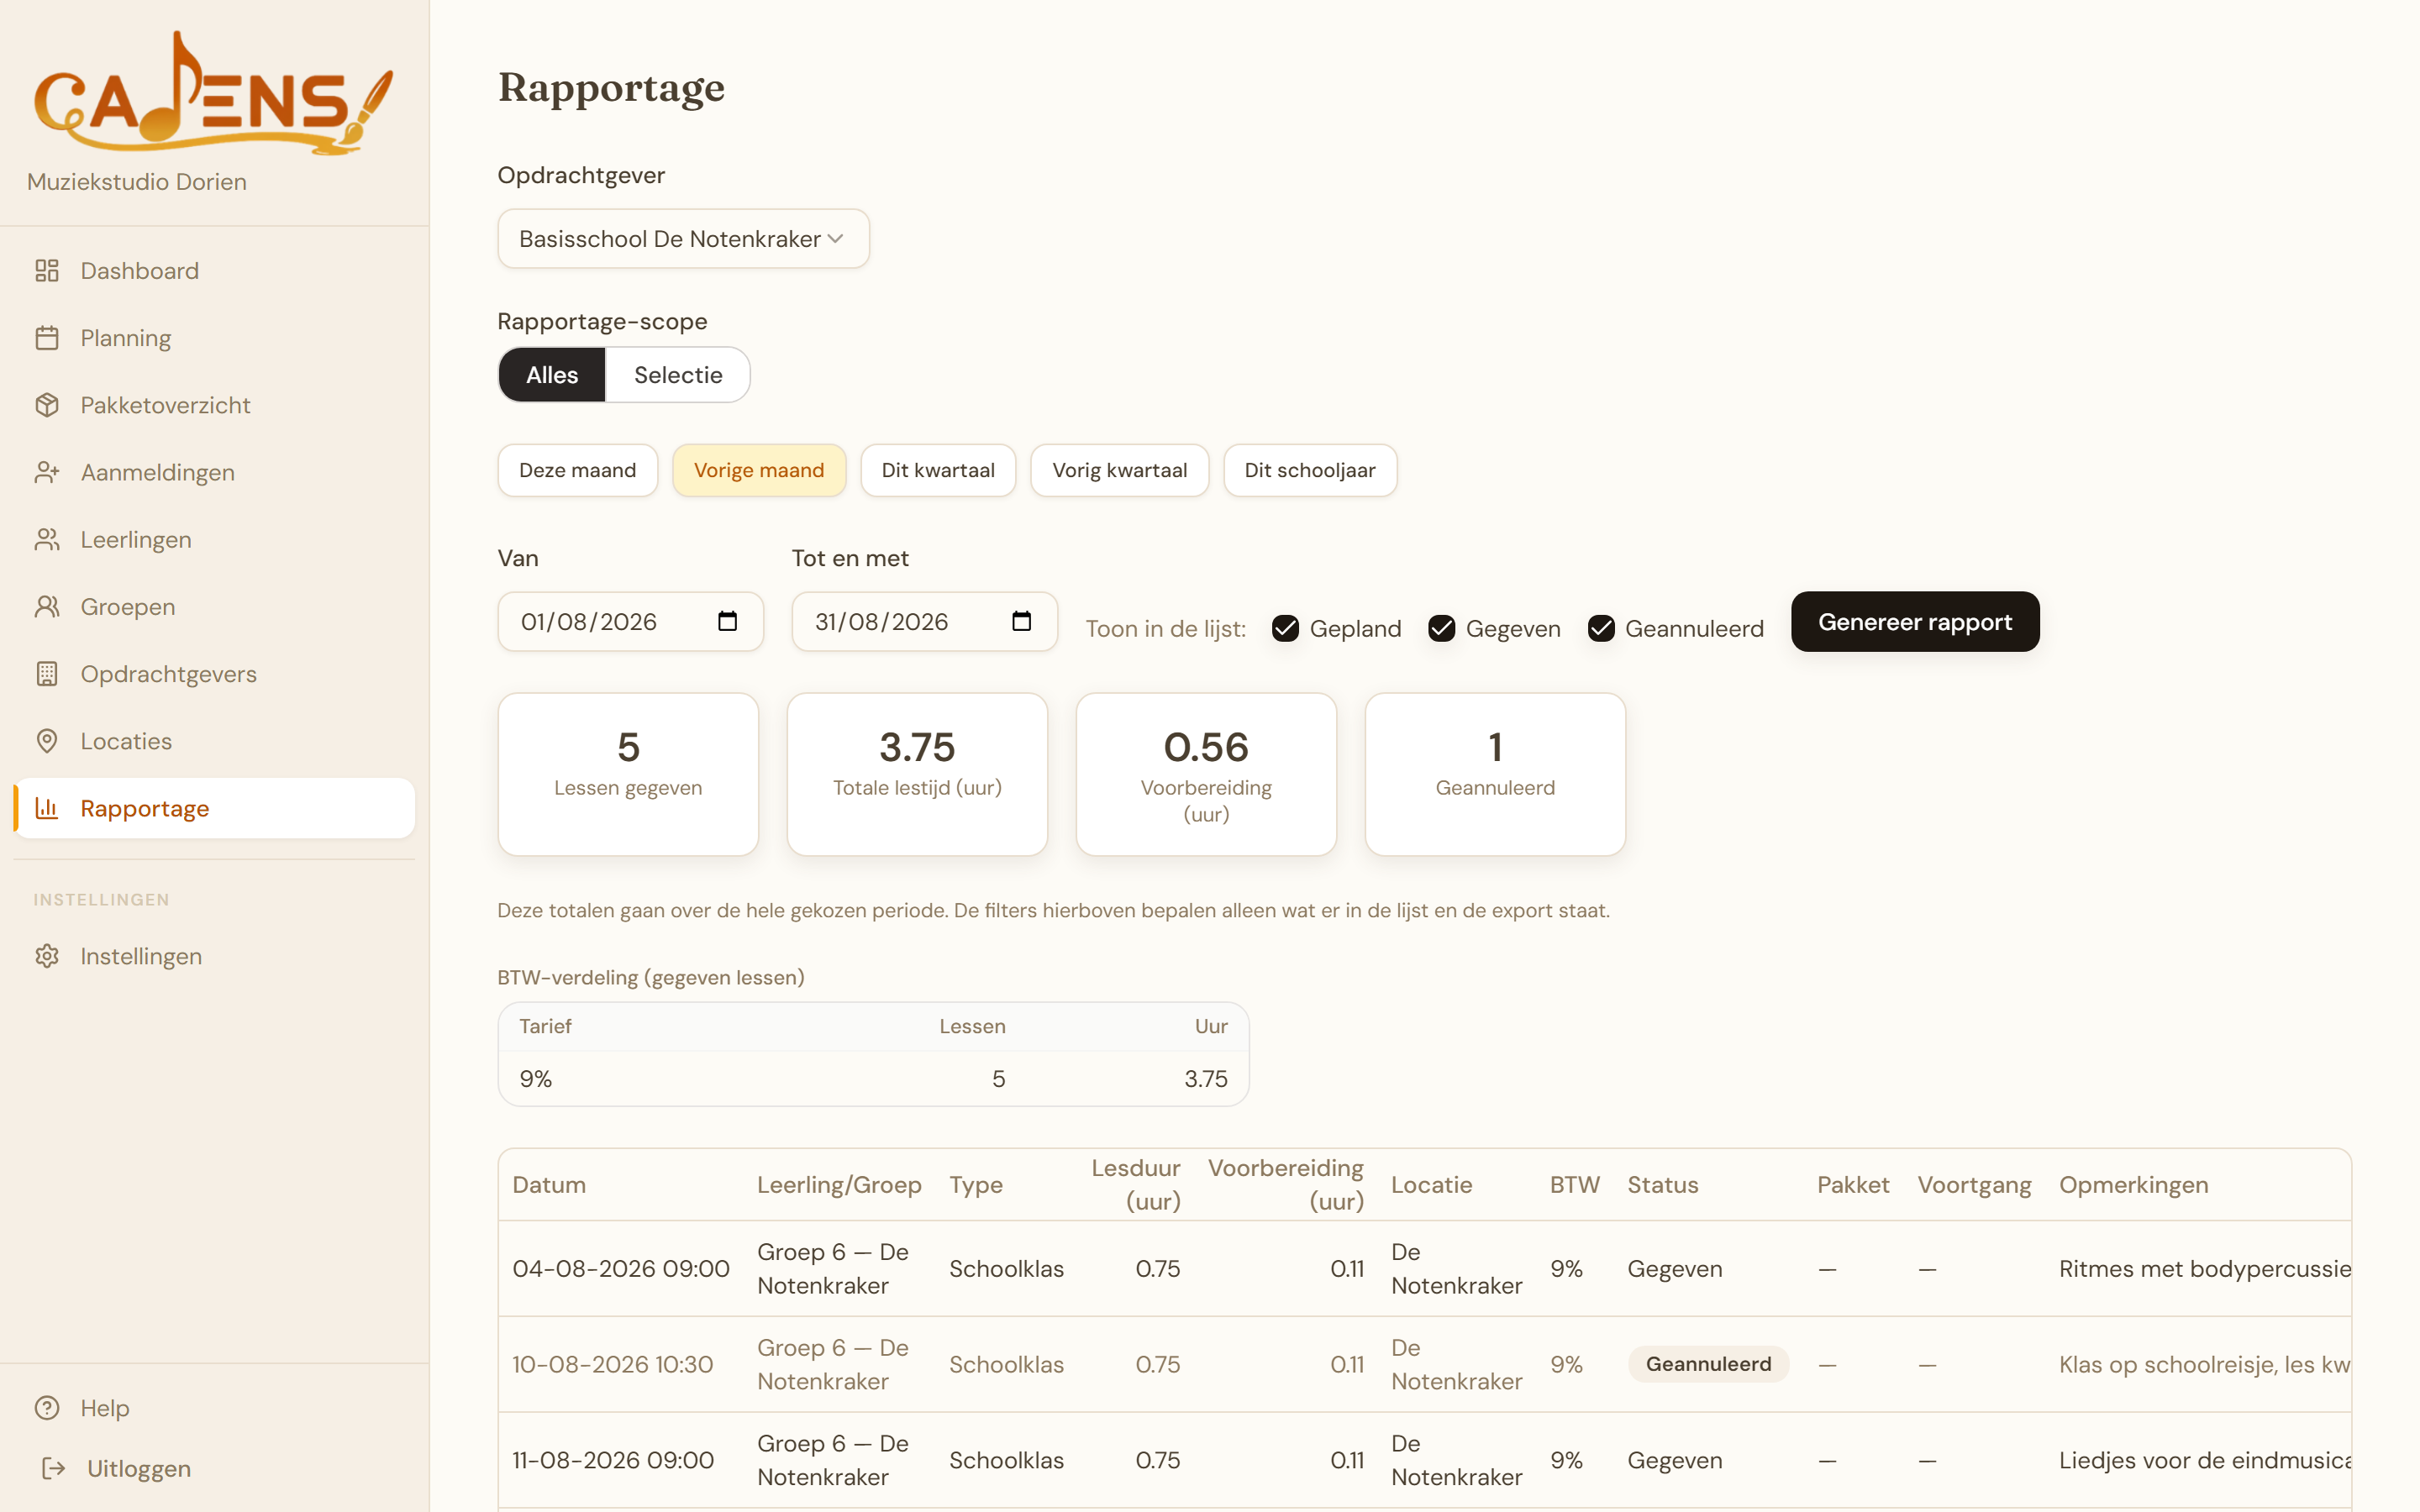Click the Geannuleerd status badge
The height and width of the screenshot is (1512, 2420).
[x=1708, y=1364]
